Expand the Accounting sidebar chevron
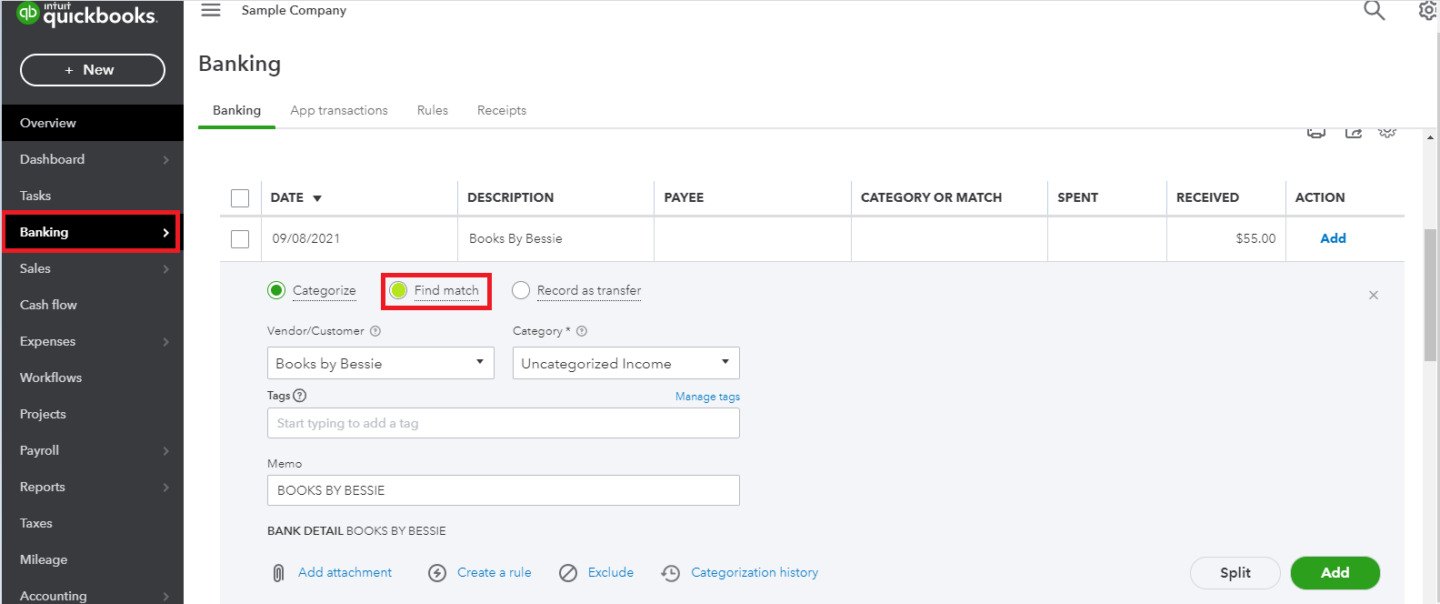The height and width of the screenshot is (604, 1440). pos(166,597)
